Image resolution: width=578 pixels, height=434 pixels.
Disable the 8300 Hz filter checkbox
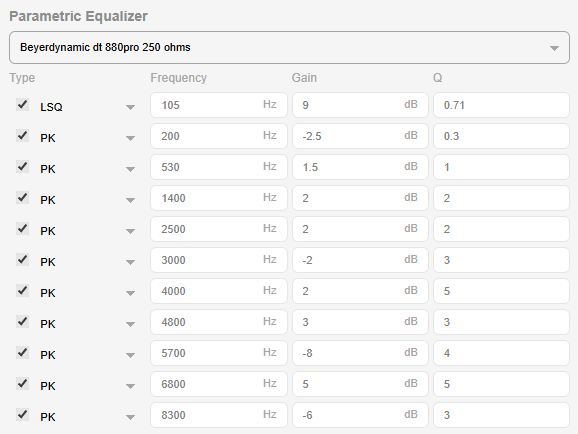click(x=22, y=414)
